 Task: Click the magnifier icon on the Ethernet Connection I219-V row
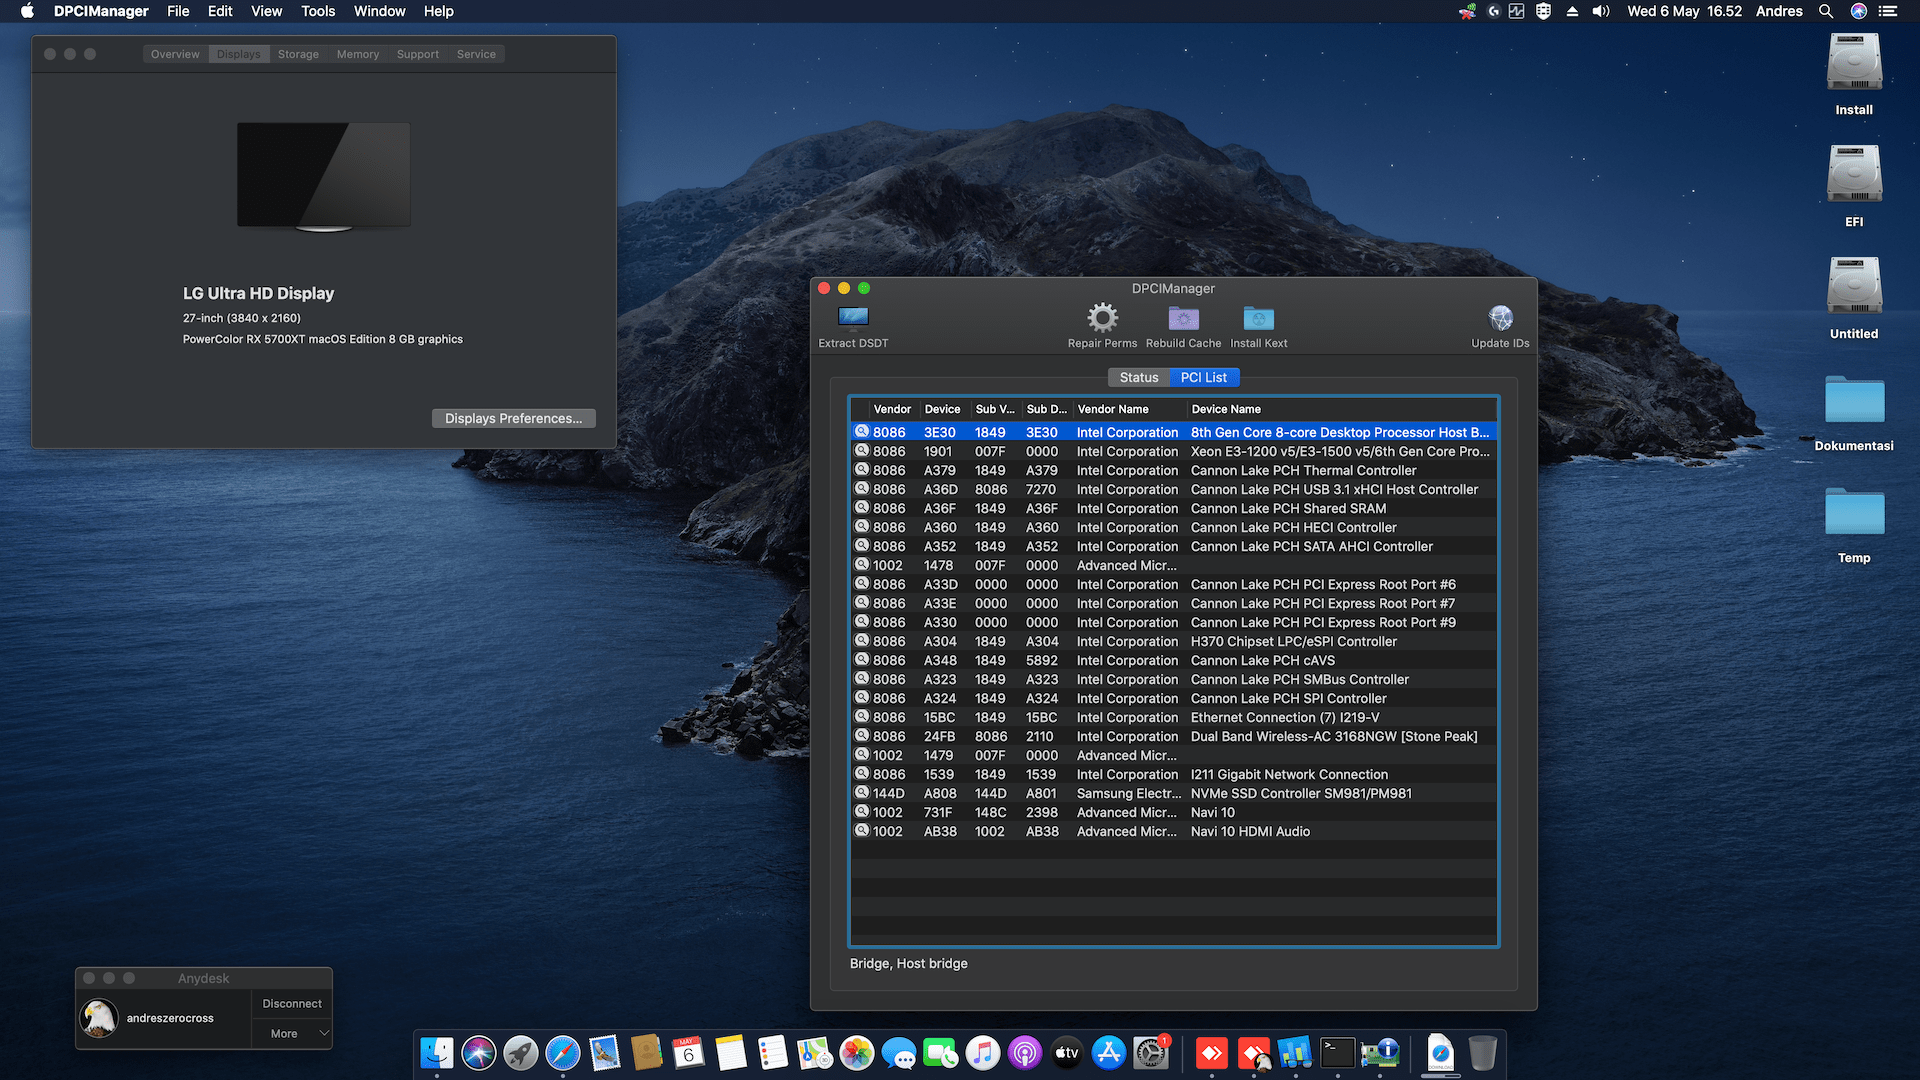pyautogui.click(x=861, y=717)
